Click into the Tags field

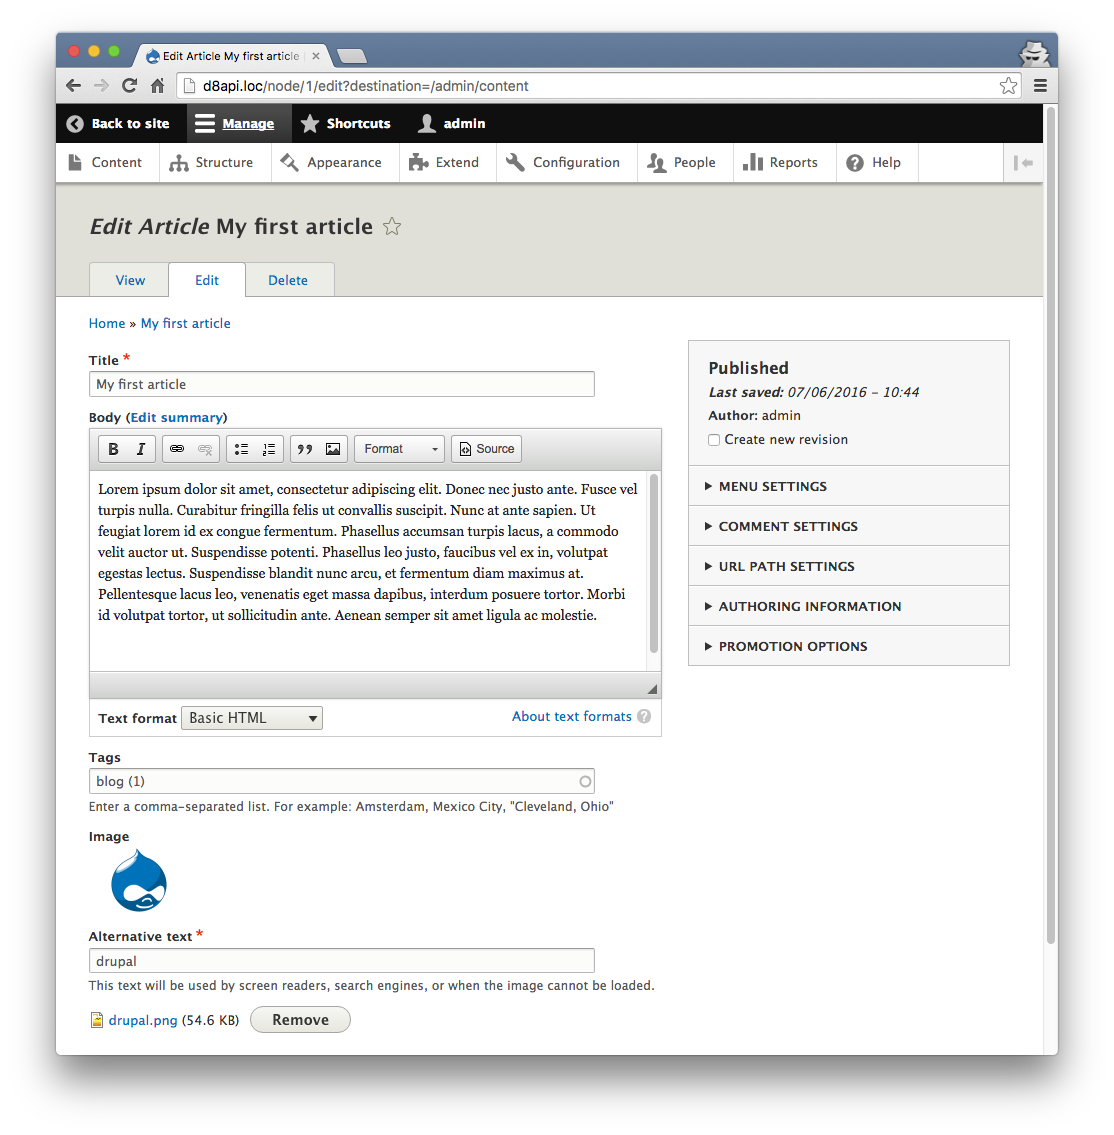point(342,782)
